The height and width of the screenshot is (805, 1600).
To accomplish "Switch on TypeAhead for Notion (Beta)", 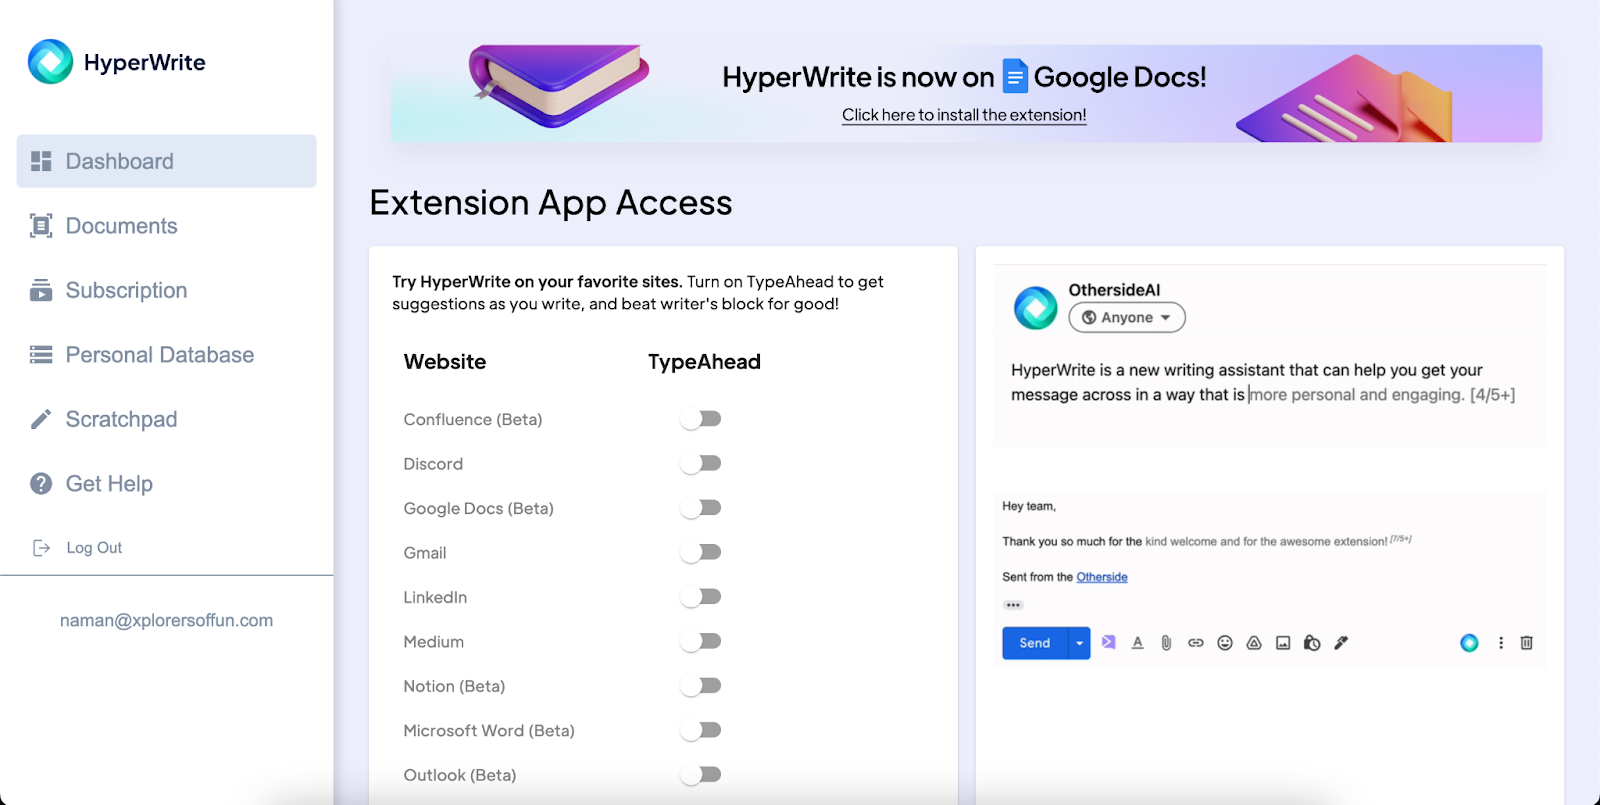I will pyautogui.click(x=700, y=686).
